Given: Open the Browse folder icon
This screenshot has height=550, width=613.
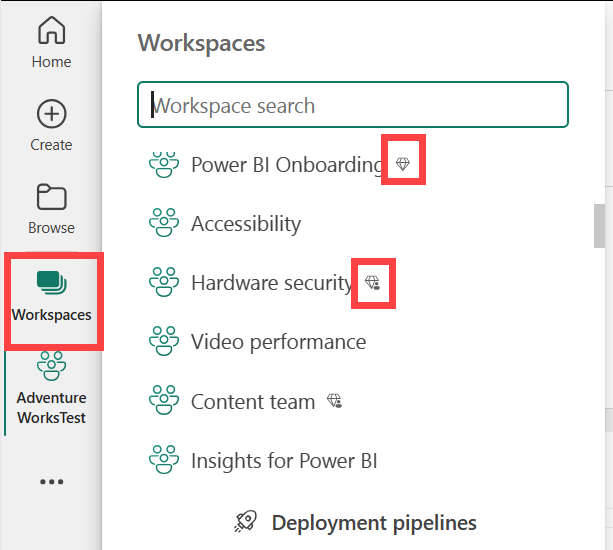Looking at the screenshot, I should 51,197.
